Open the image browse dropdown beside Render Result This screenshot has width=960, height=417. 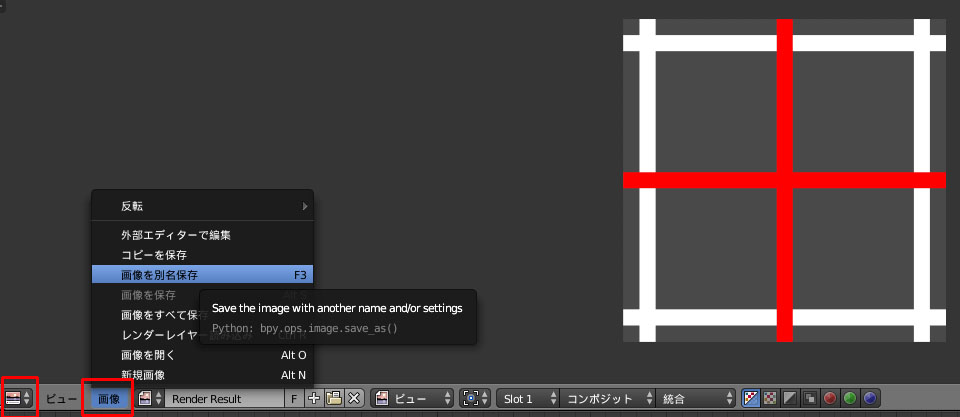tap(150, 399)
